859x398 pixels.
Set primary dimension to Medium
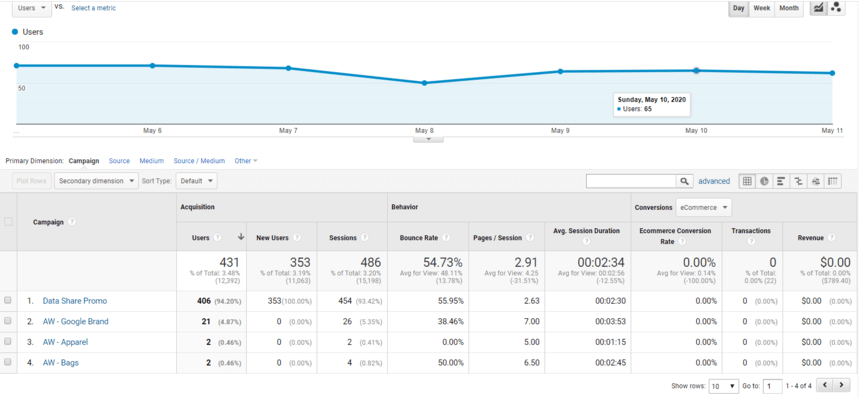pos(152,161)
